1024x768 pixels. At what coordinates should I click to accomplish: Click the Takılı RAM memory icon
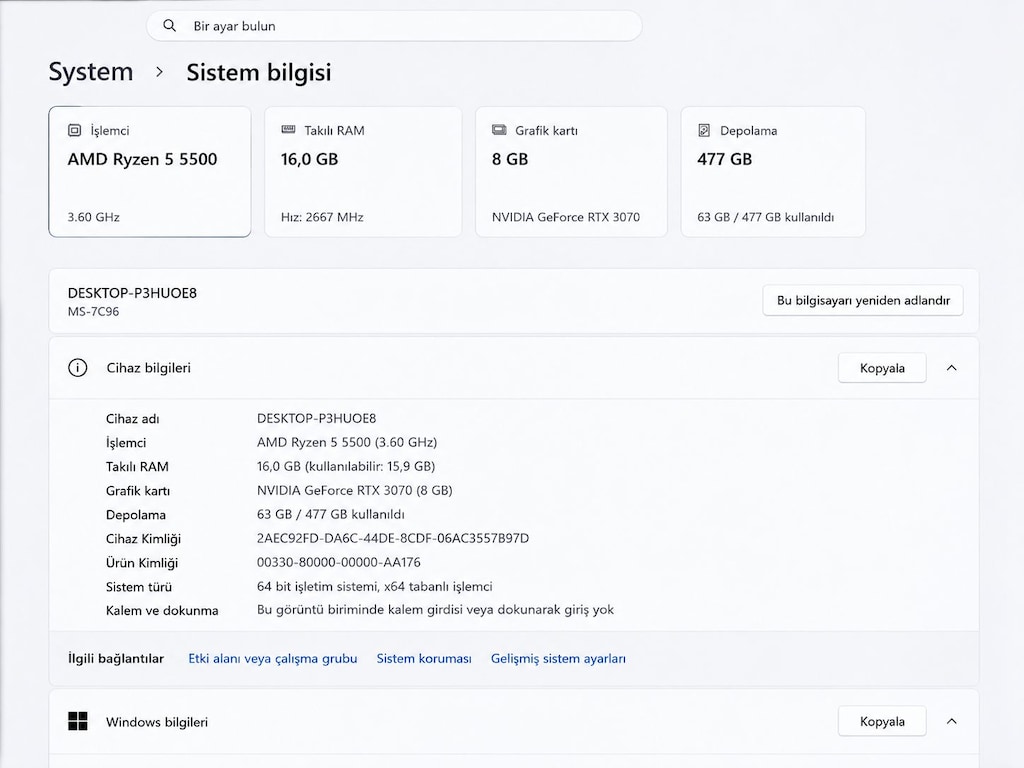288,130
